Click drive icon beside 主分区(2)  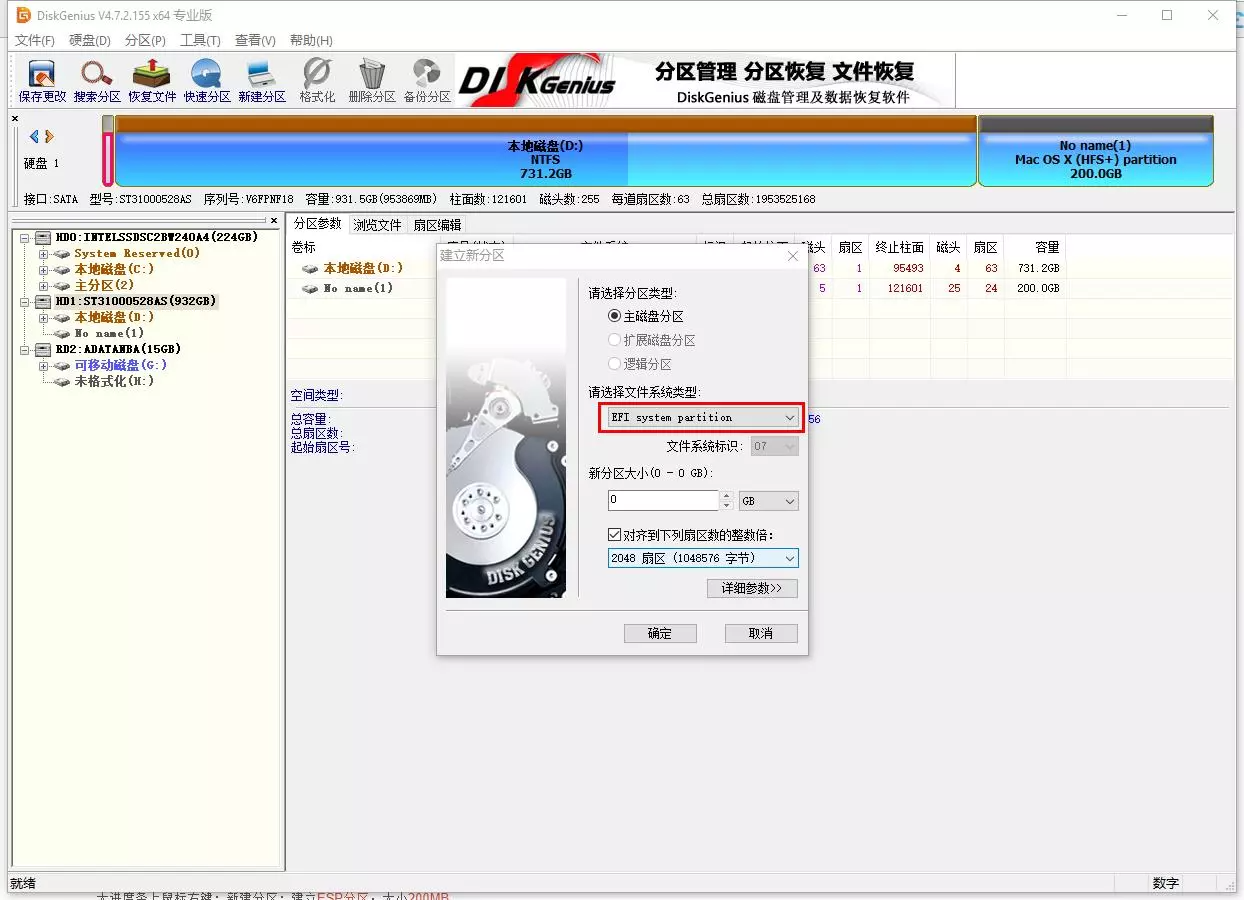(62, 285)
